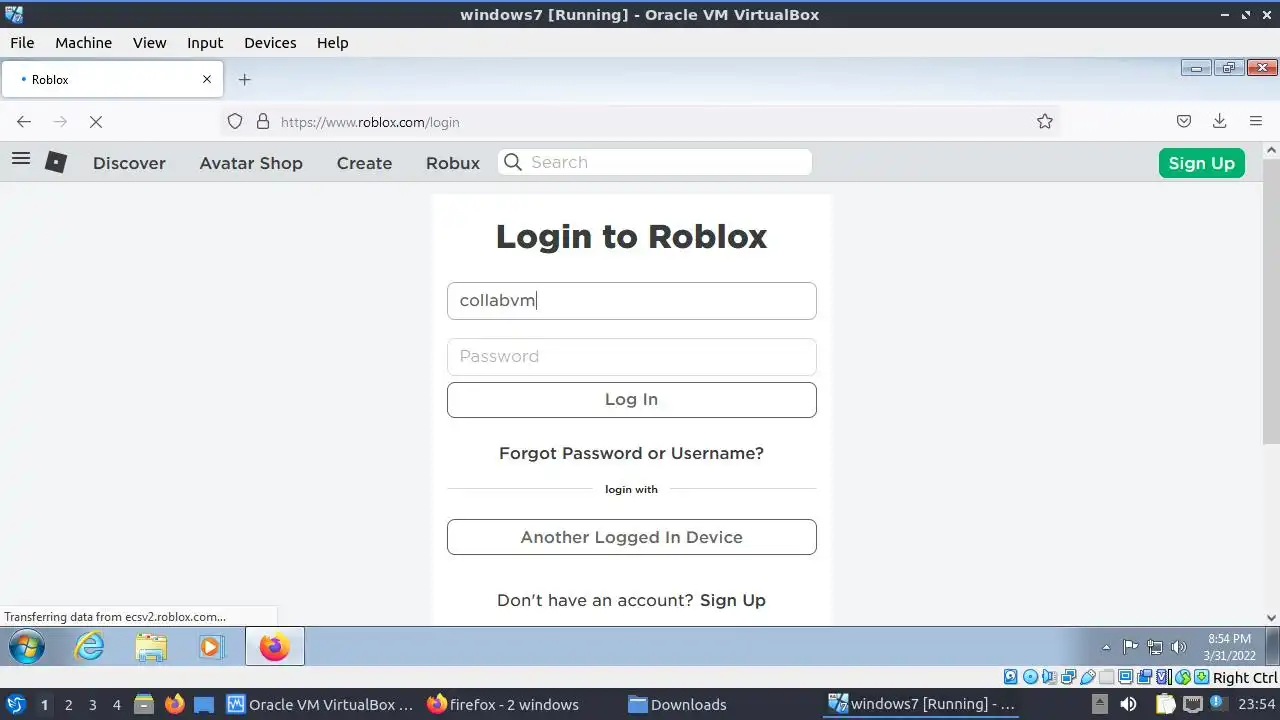Viewport: 1280px width, 720px height.
Task: Click the host eject media tray icon
Action: coord(1099,704)
